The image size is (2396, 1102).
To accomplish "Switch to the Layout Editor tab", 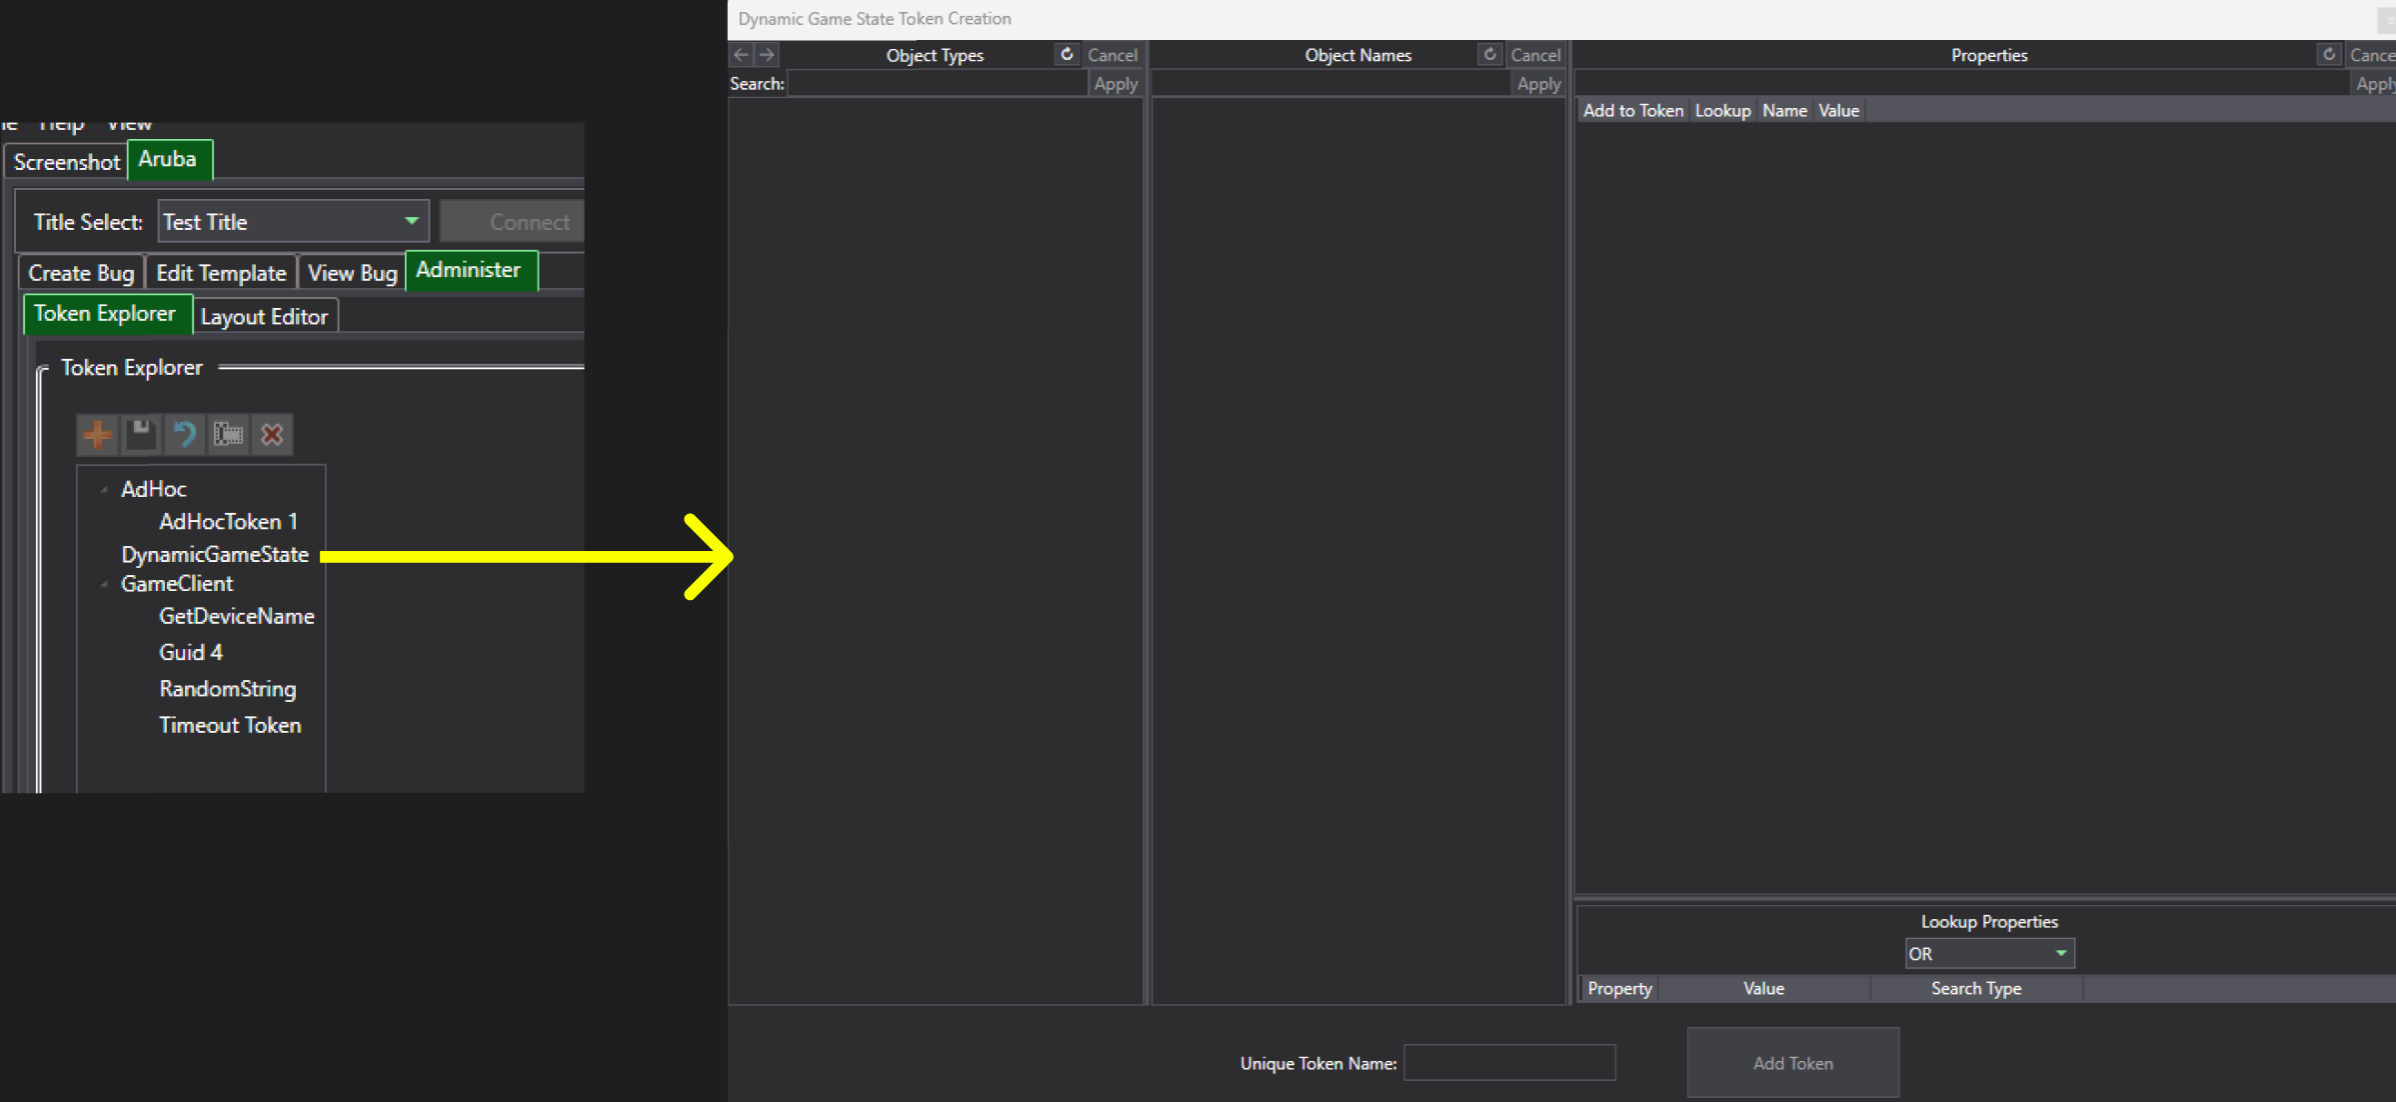I will (264, 317).
